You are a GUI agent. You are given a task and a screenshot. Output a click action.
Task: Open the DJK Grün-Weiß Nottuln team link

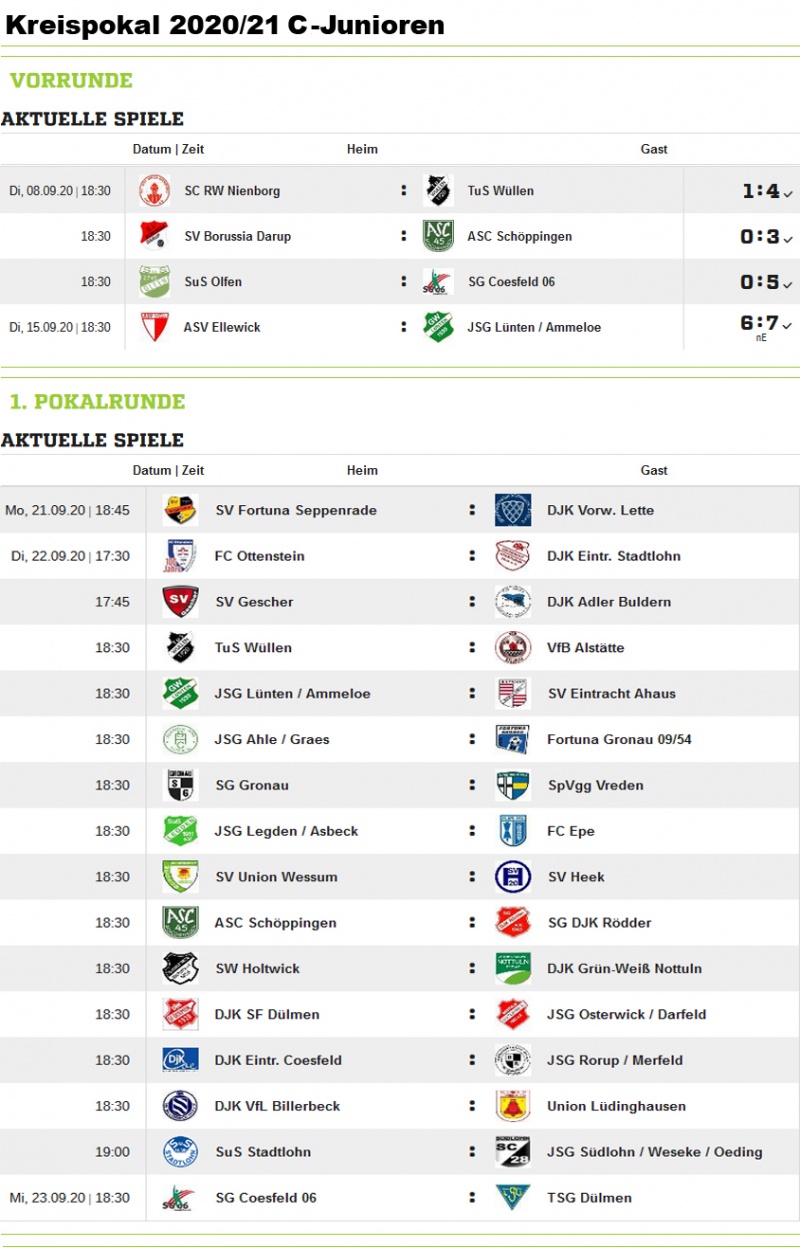click(624, 969)
